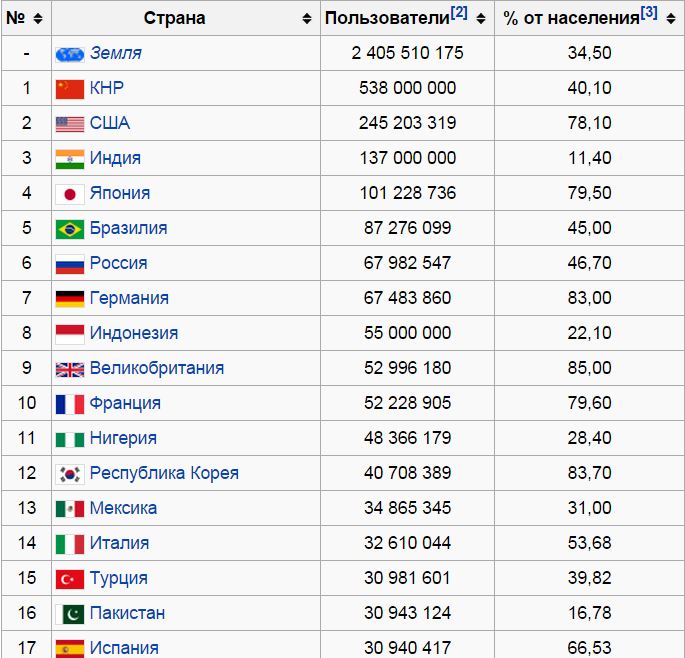The width and height of the screenshot is (685, 658).
Task: Sort table by Страна column arrows
Action: (x=307, y=18)
